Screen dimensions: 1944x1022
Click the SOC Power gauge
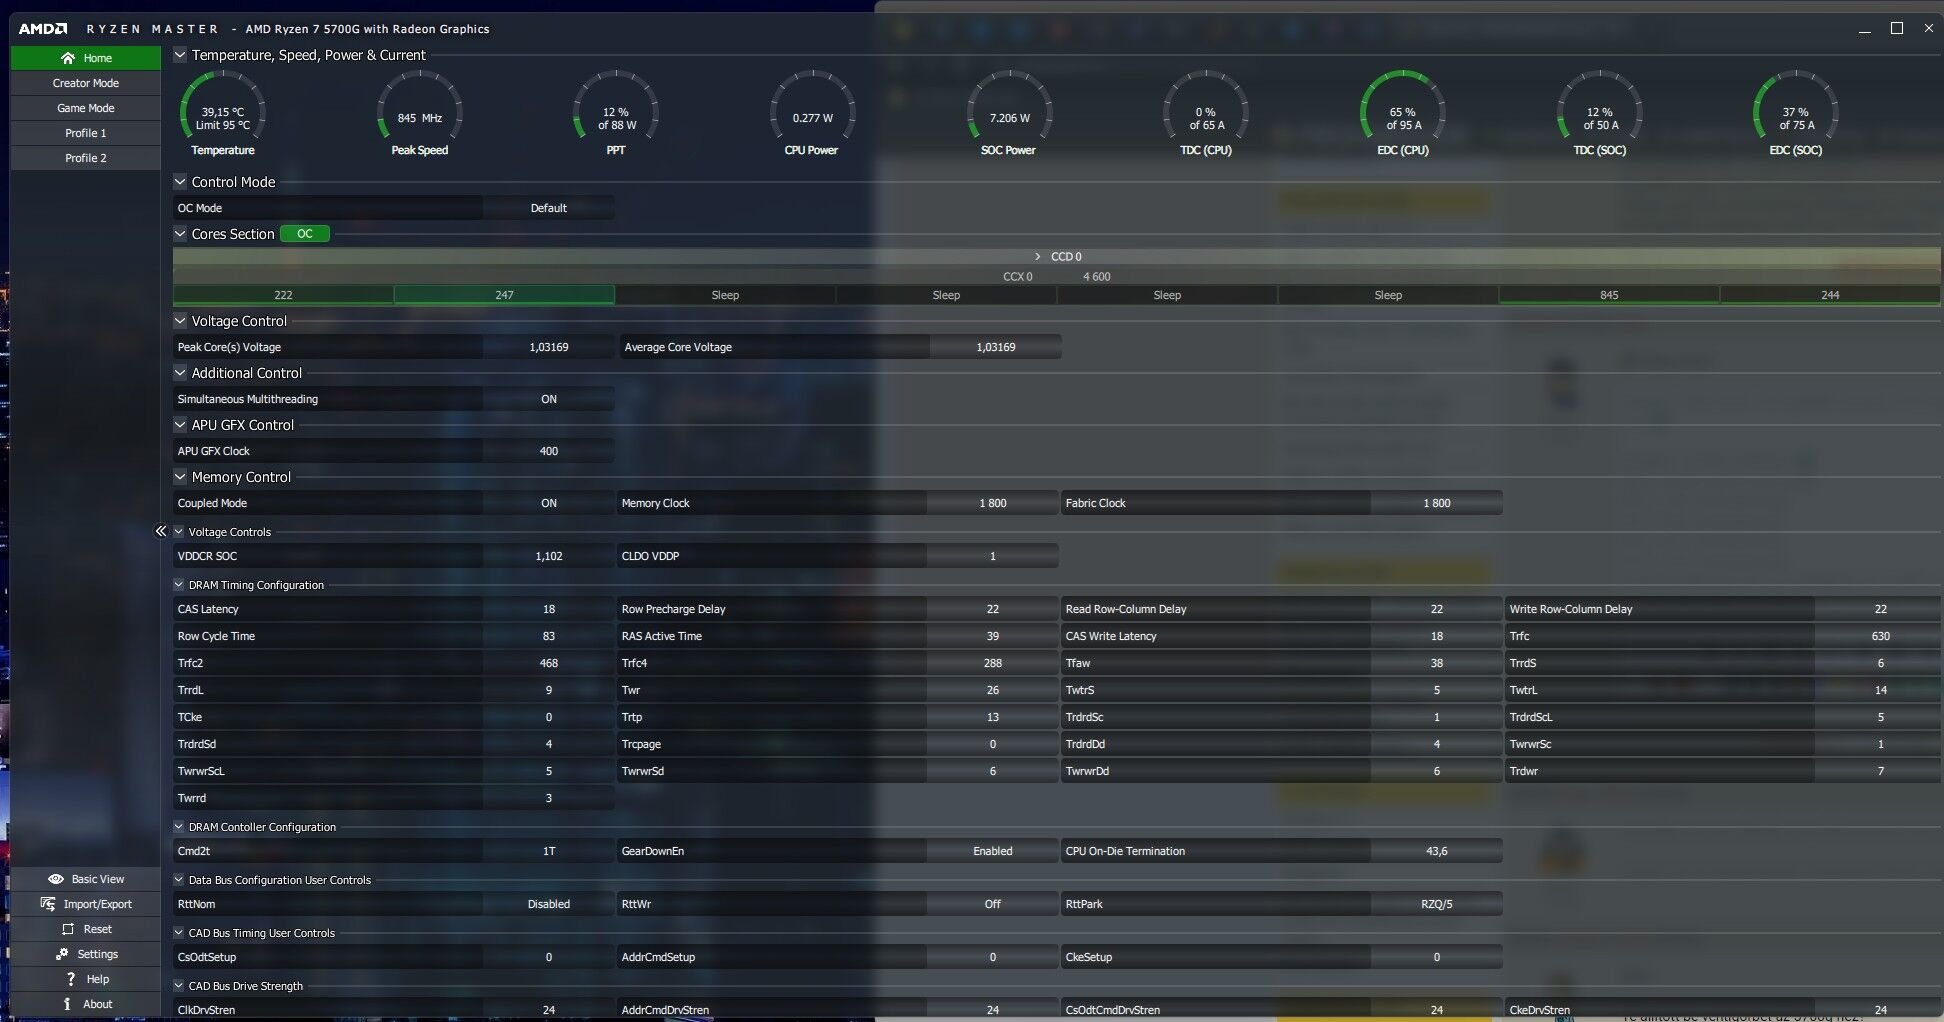coord(1009,115)
